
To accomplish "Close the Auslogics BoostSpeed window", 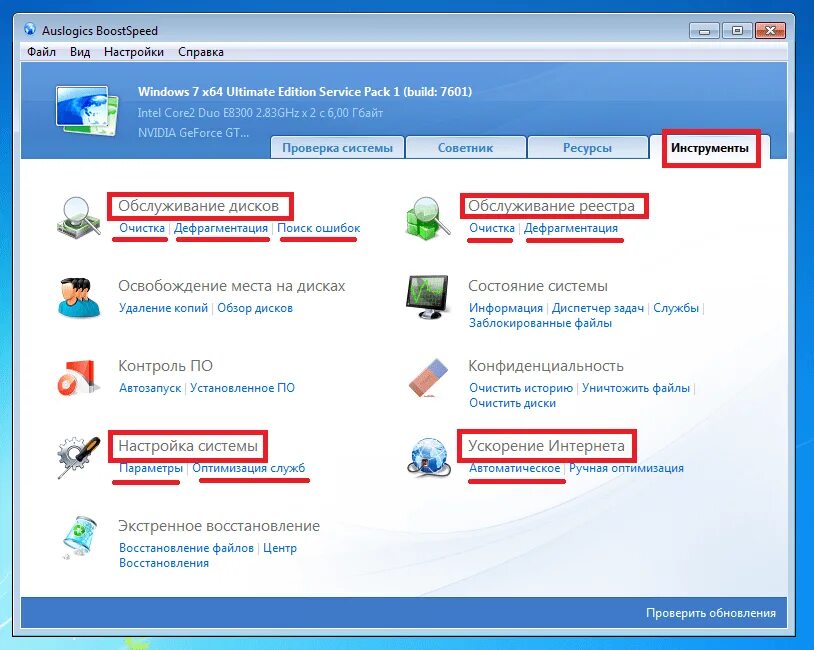I will (770, 31).
